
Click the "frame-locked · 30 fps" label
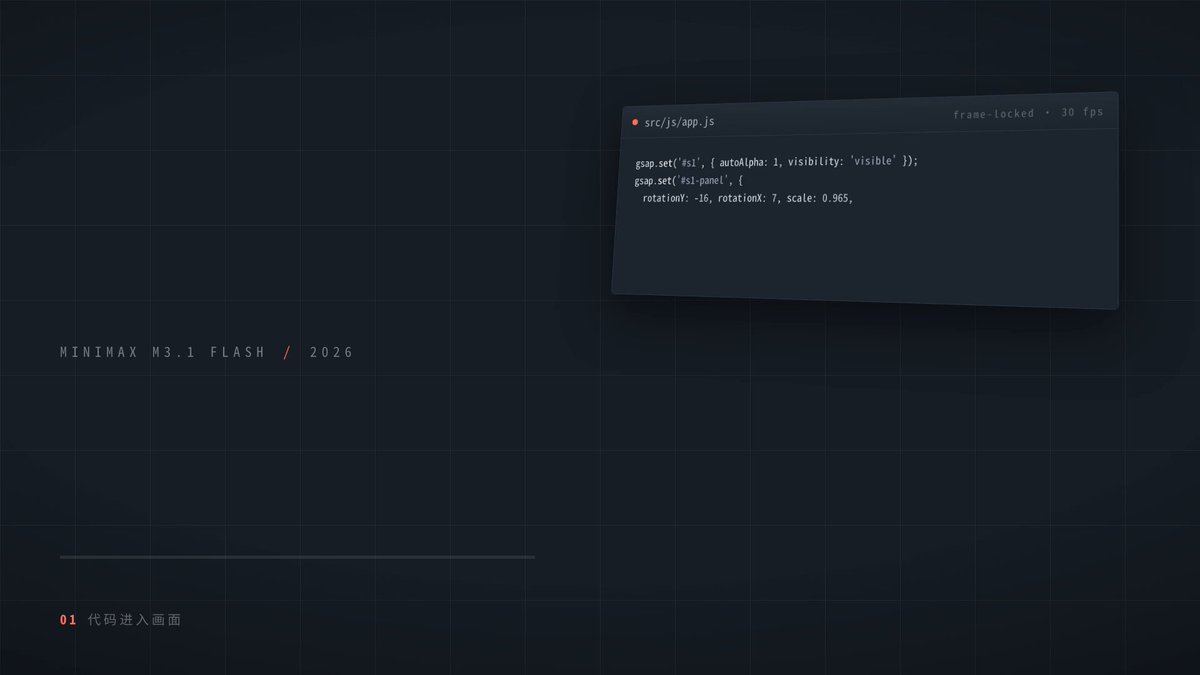[x=1028, y=113]
